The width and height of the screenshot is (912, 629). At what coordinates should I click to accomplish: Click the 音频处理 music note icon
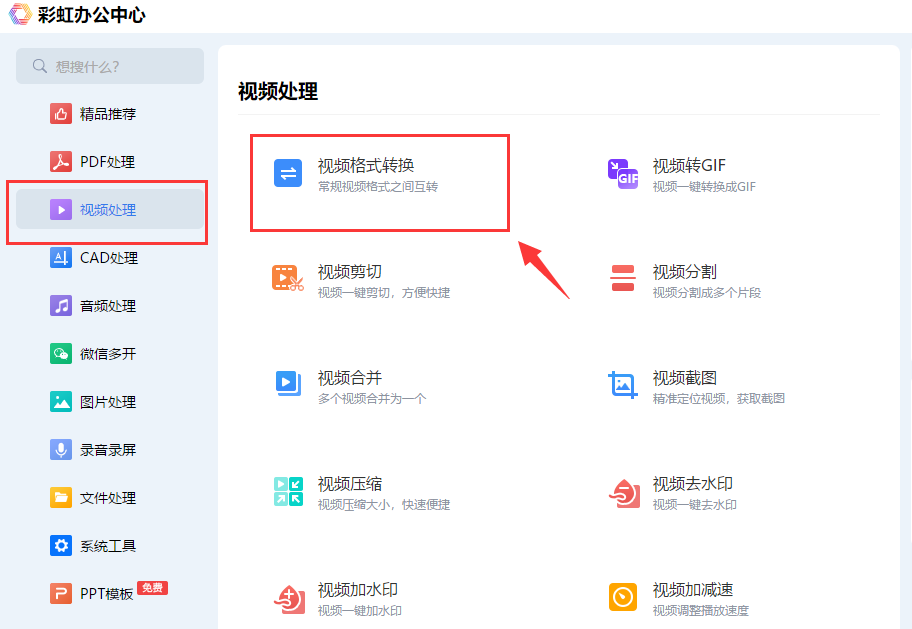click(61, 305)
